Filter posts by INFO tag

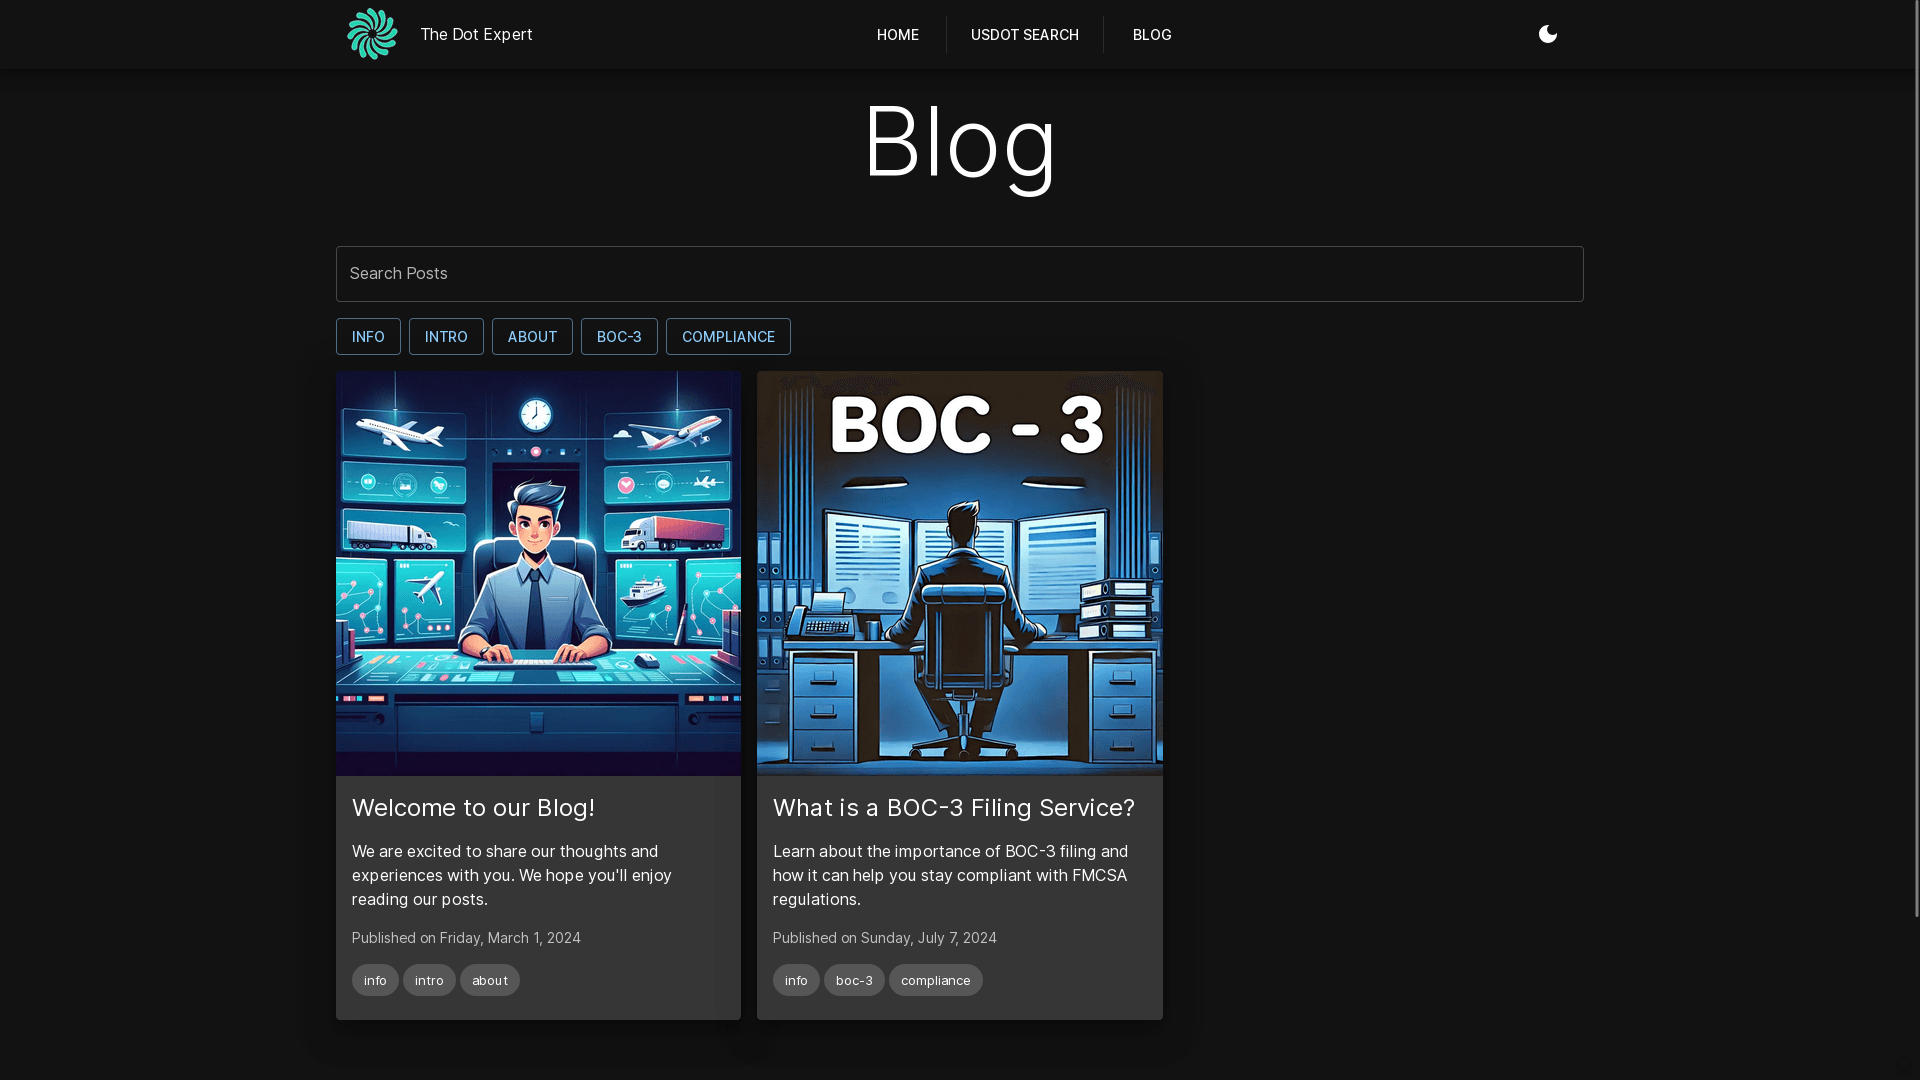point(368,337)
